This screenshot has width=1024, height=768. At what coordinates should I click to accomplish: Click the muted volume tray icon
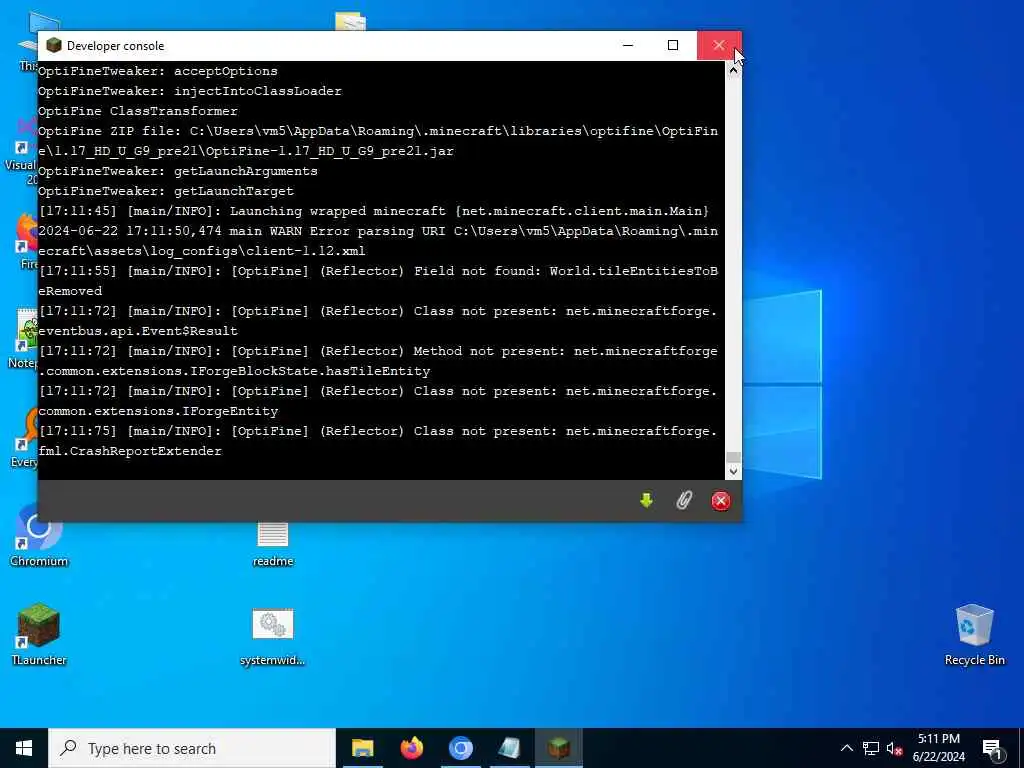coord(894,749)
